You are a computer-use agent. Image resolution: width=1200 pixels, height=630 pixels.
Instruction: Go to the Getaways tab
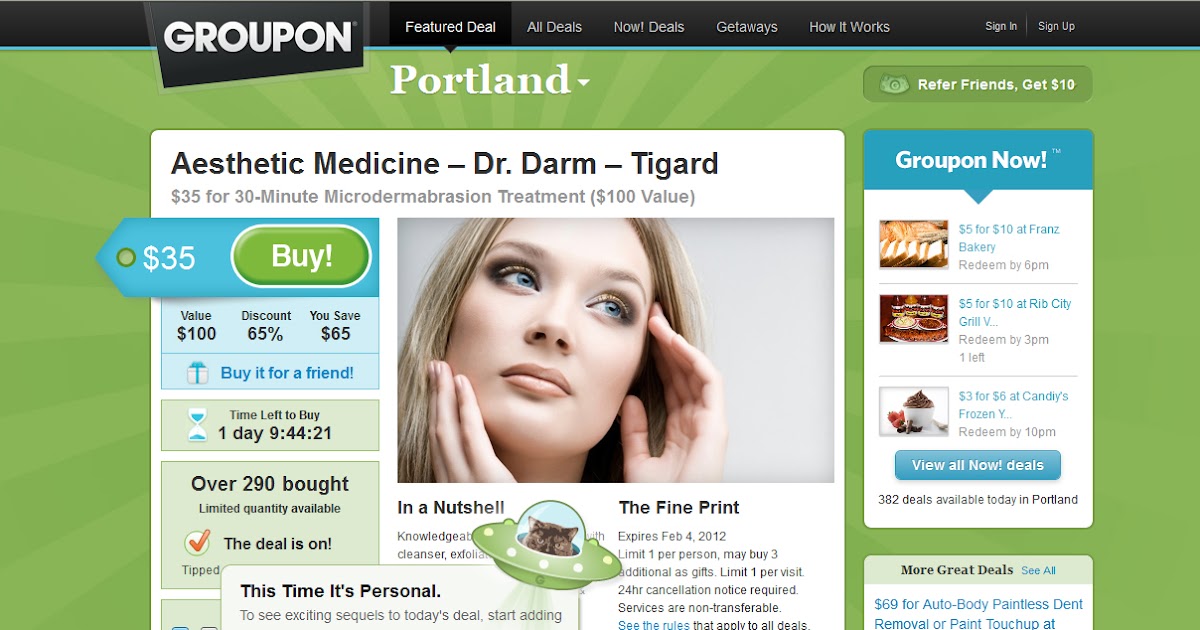[747, 27]
